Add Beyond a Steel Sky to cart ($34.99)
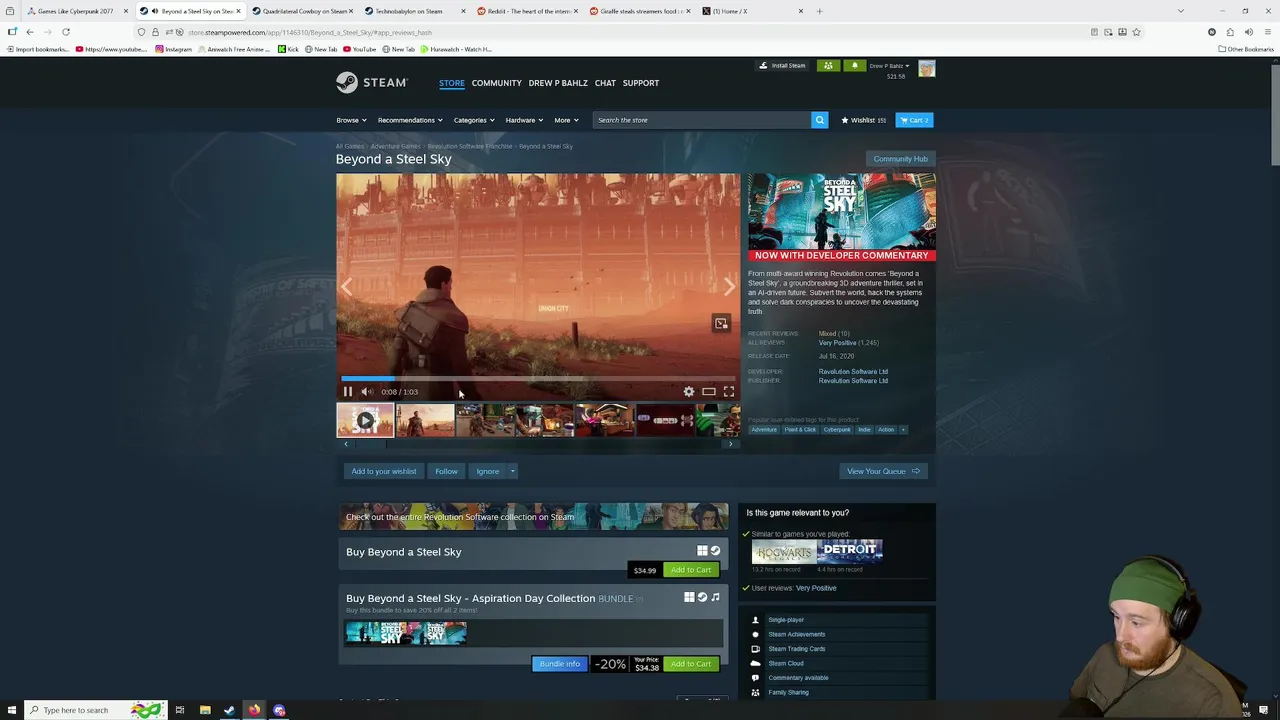The height and width of the screenshot is (720, 1280). [x=691, y=570]
